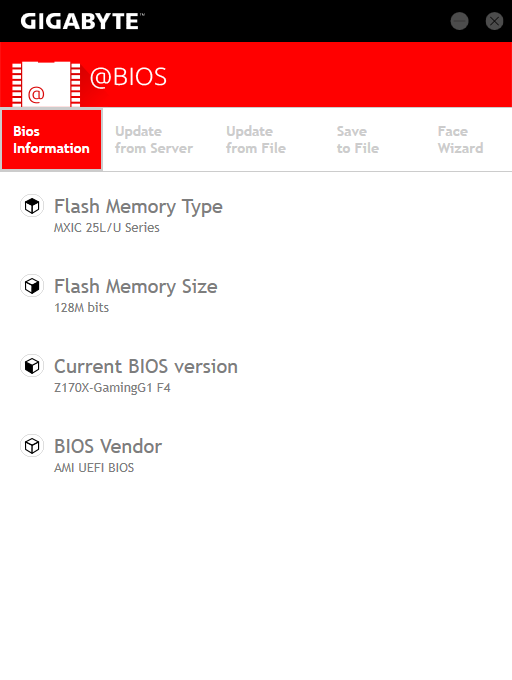The height and width of the screenshot is (680, 512).
Task: Click the MXIC 25L/U Series value
Action: coord(107,228)
